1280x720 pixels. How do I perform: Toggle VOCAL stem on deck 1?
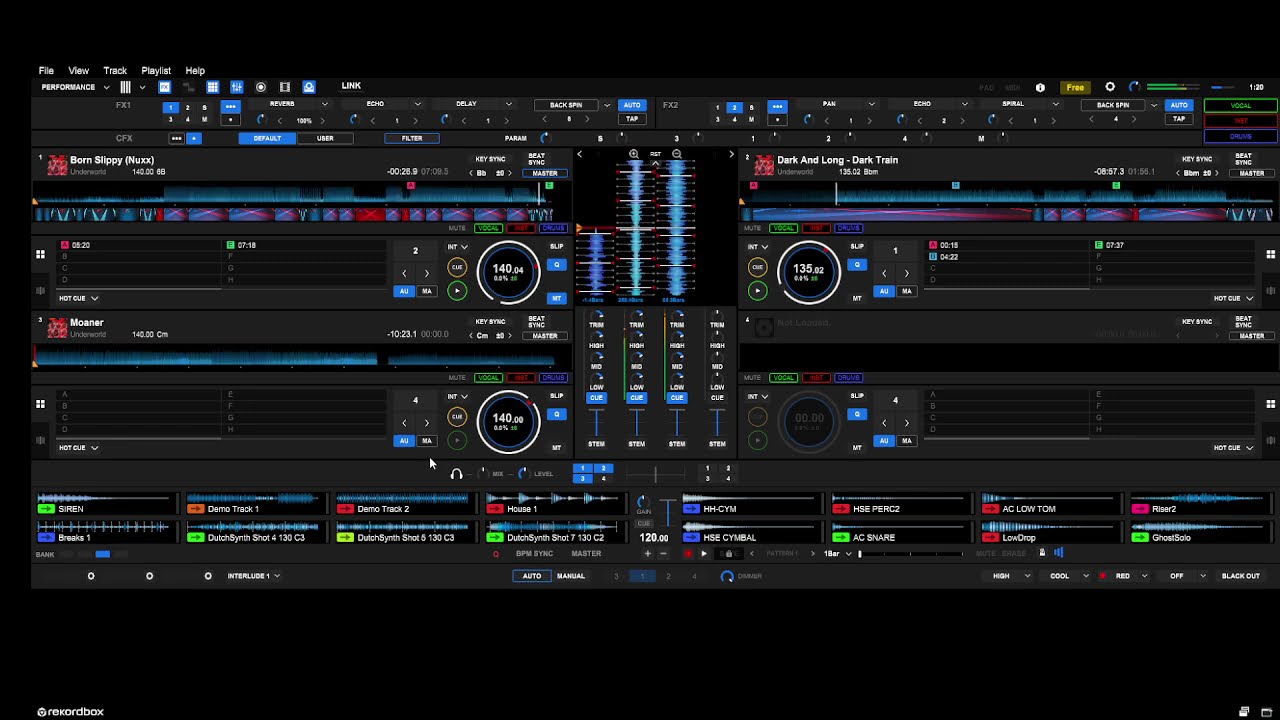pos(488,228)
